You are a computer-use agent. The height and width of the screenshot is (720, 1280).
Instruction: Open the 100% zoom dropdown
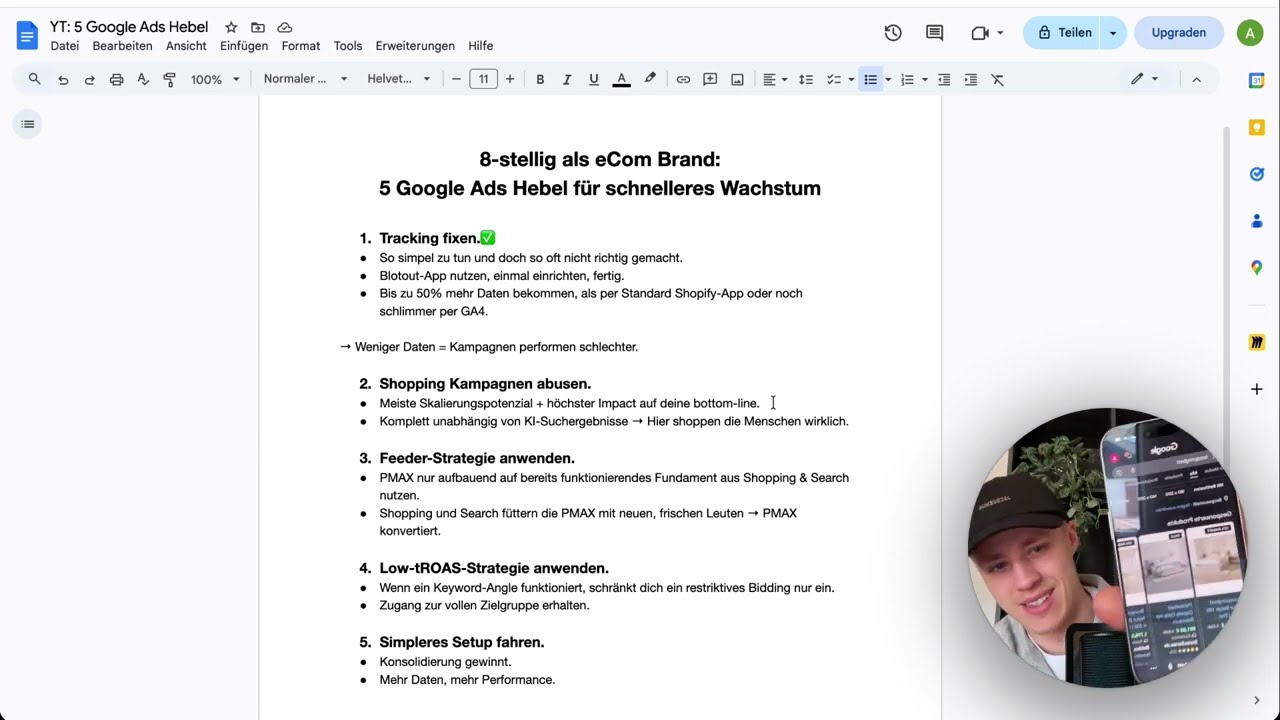click(215, 79)
